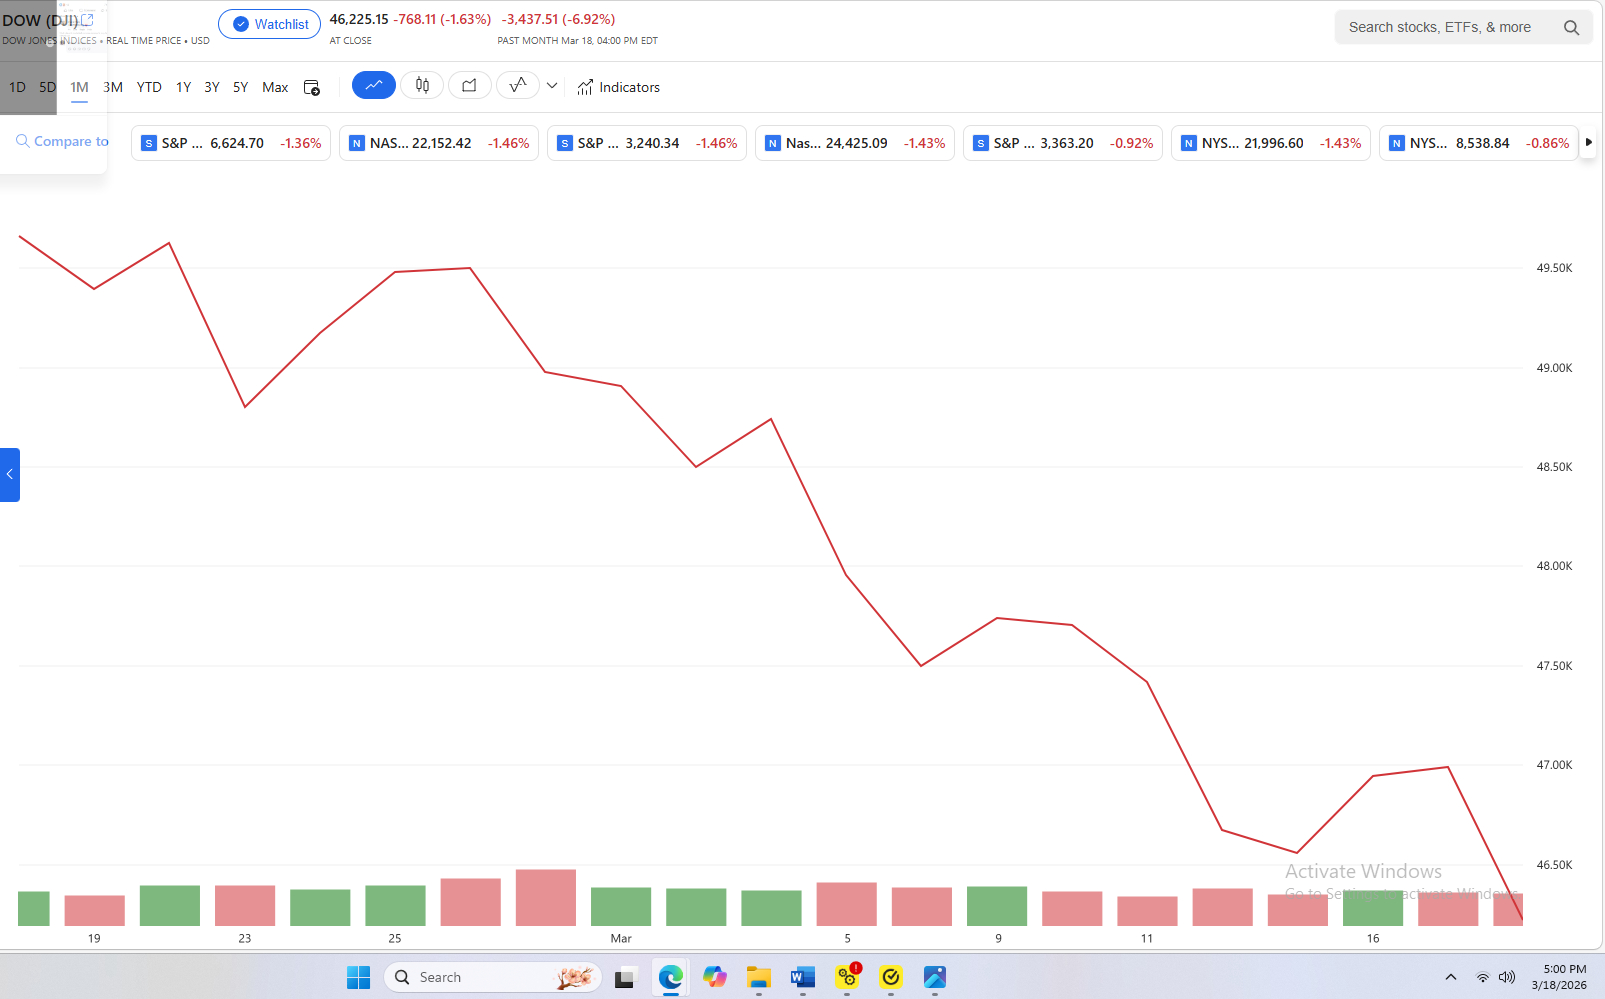1605x999 pixels.
Task: Click the magnifier icon in stock search
Action: coord(1571,28)
